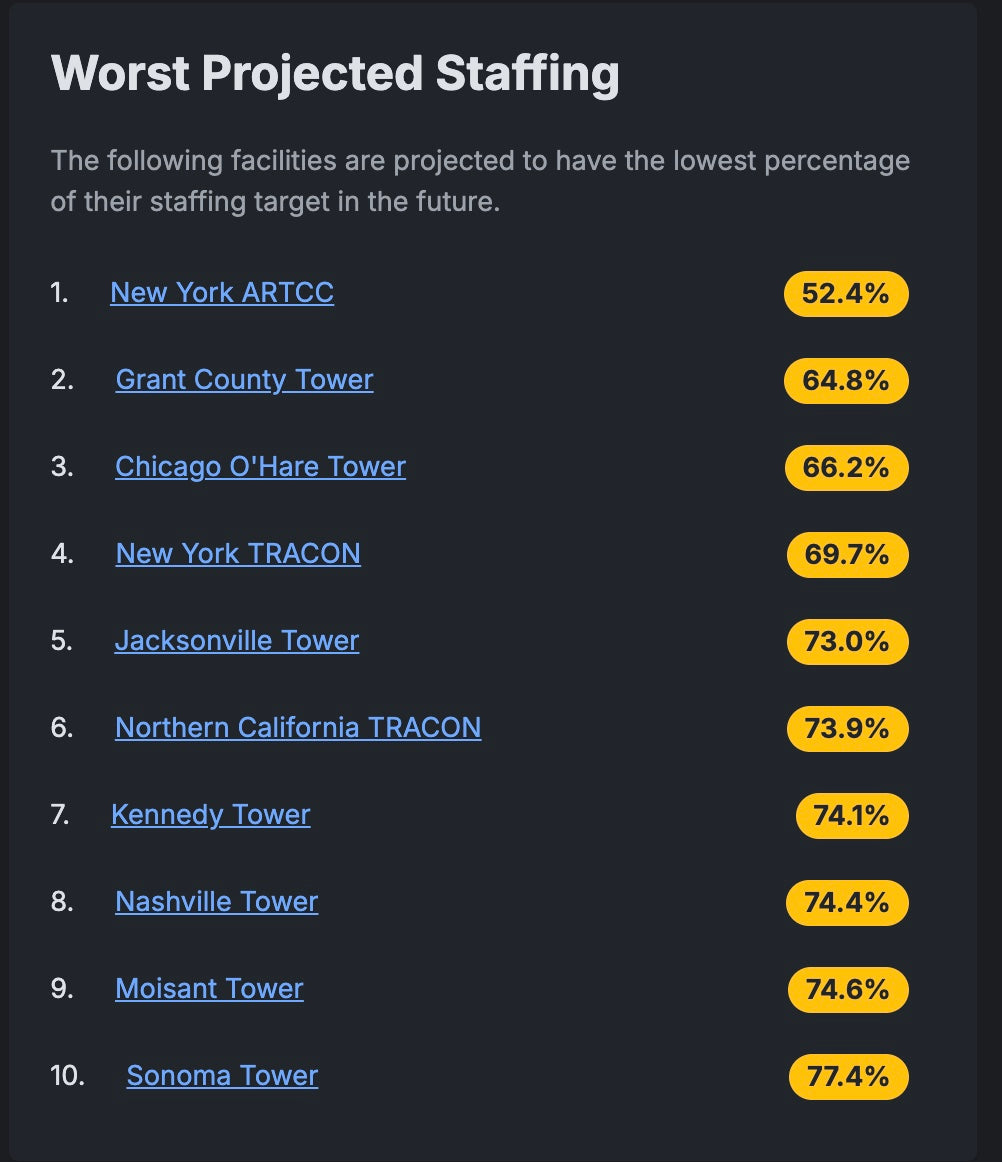This screenshot has height=1162, width=1002.
Task: Open the Kennedy Tower link
Action: (210, 814)
